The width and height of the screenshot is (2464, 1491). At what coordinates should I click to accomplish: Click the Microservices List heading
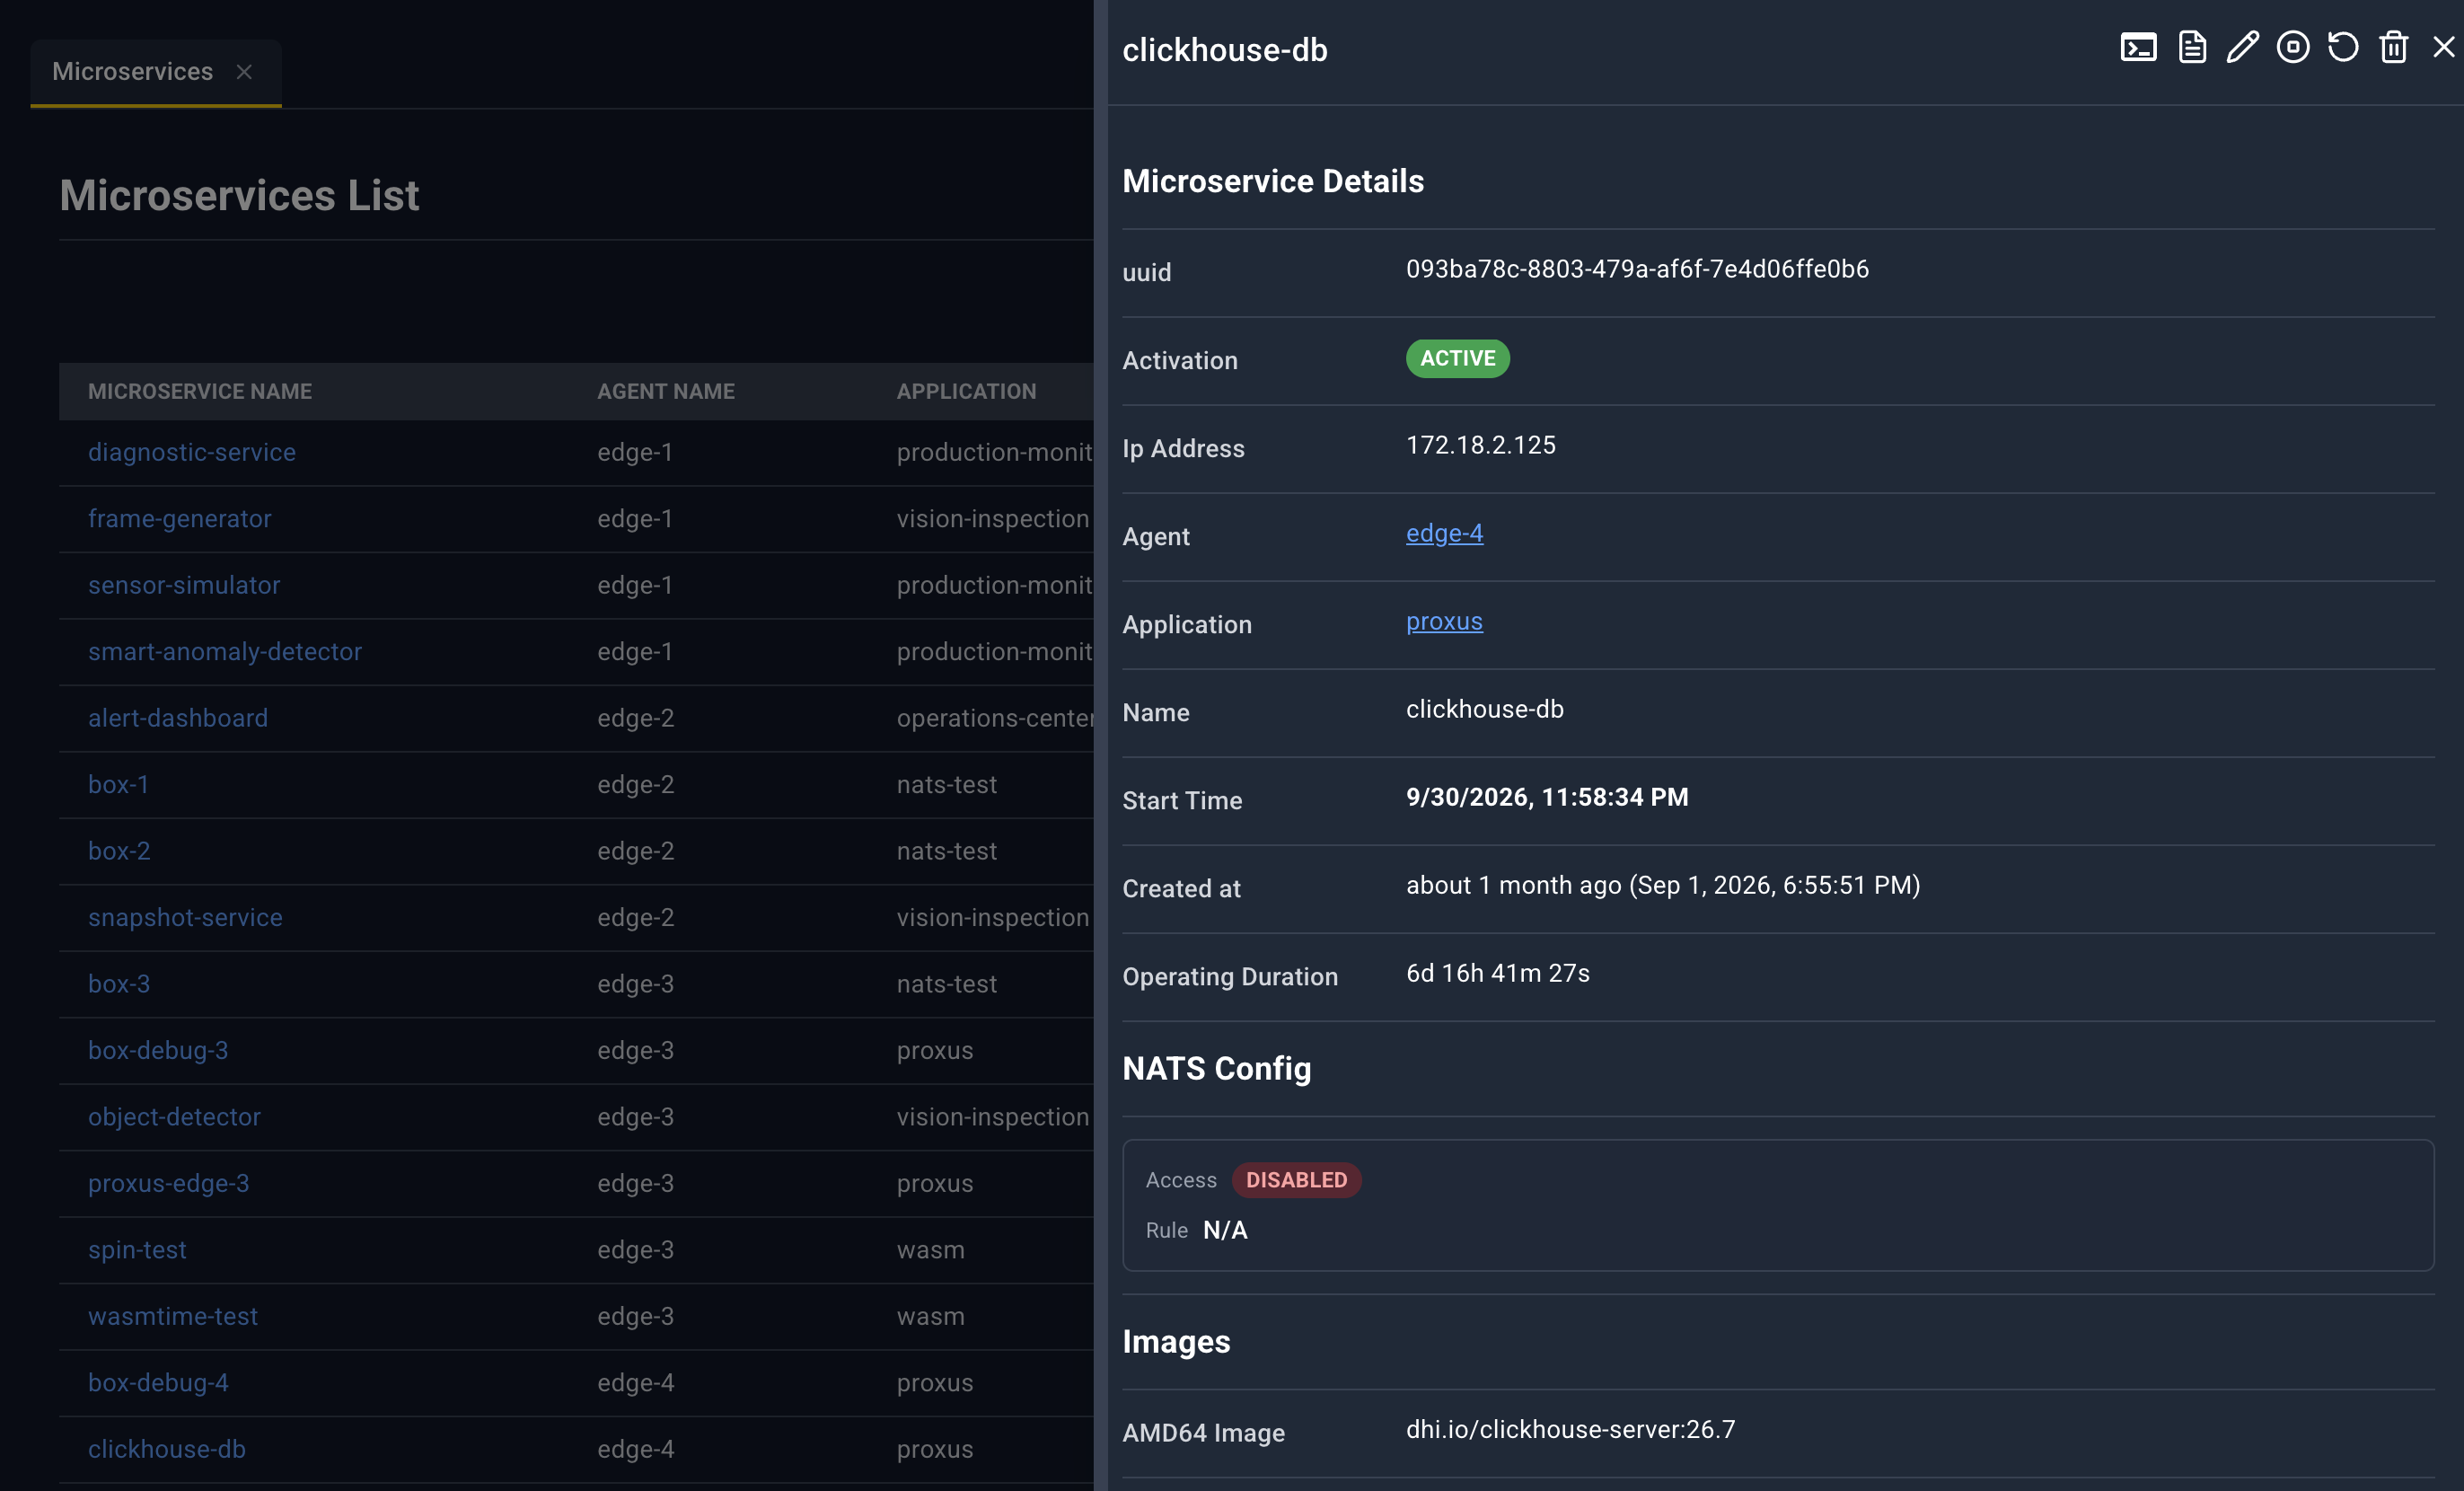pos(239,195)
